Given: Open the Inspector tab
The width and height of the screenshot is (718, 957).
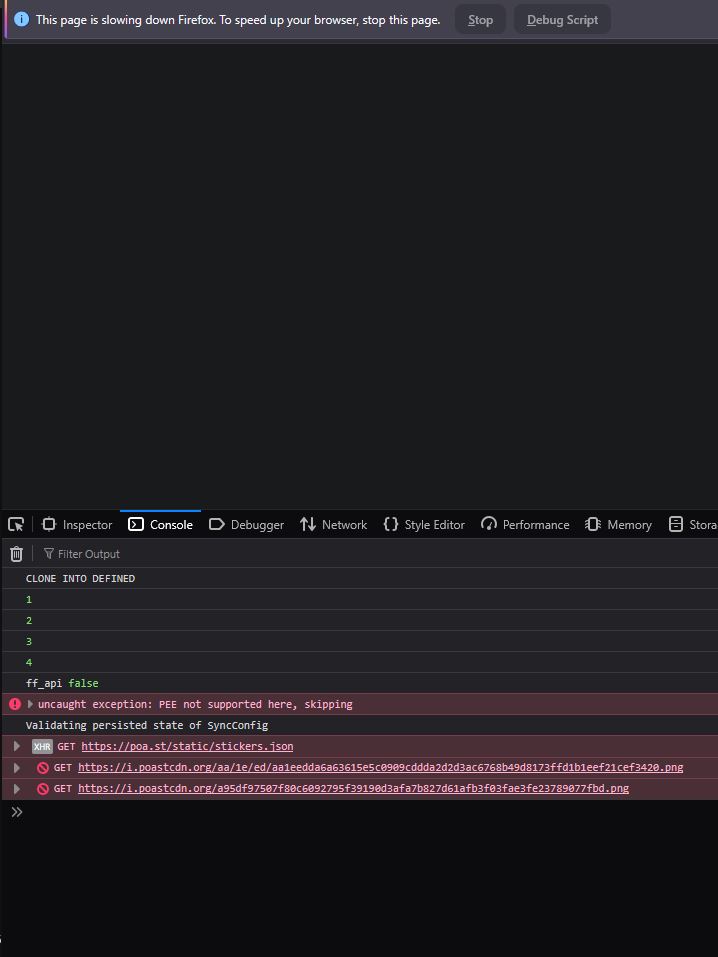Looking at the screenshot, I should click(77, 524).
